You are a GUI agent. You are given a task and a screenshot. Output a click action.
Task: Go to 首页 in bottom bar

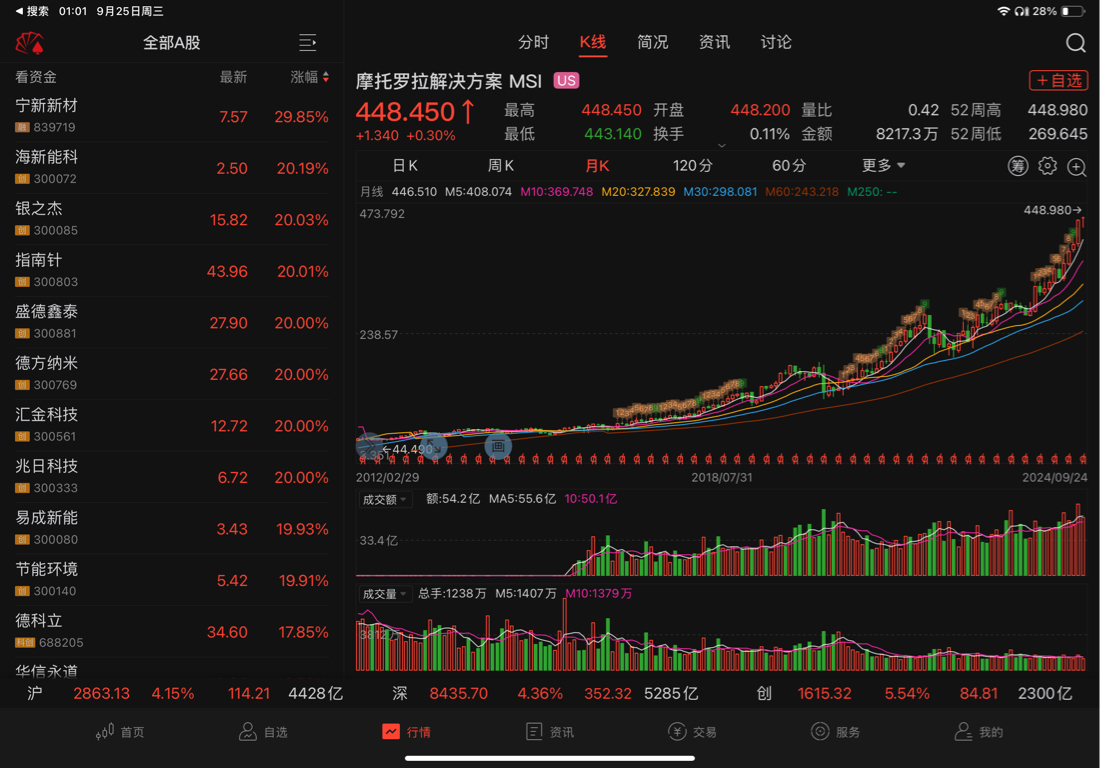click(120, 732)
